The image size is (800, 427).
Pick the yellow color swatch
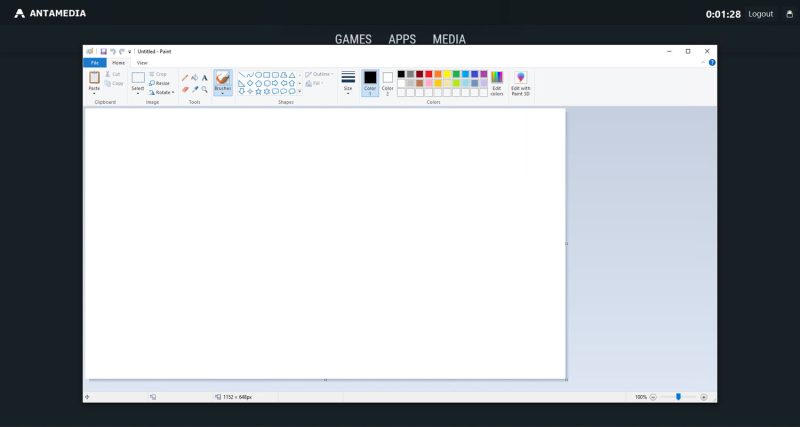click(x=447, y=74)
